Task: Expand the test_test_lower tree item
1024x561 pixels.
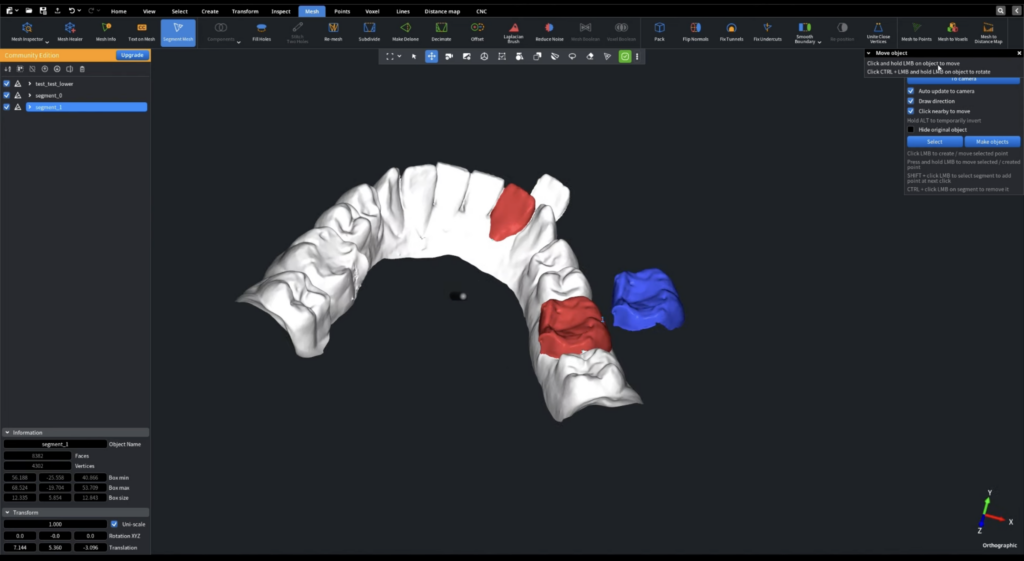Action: tap(30, 84)
